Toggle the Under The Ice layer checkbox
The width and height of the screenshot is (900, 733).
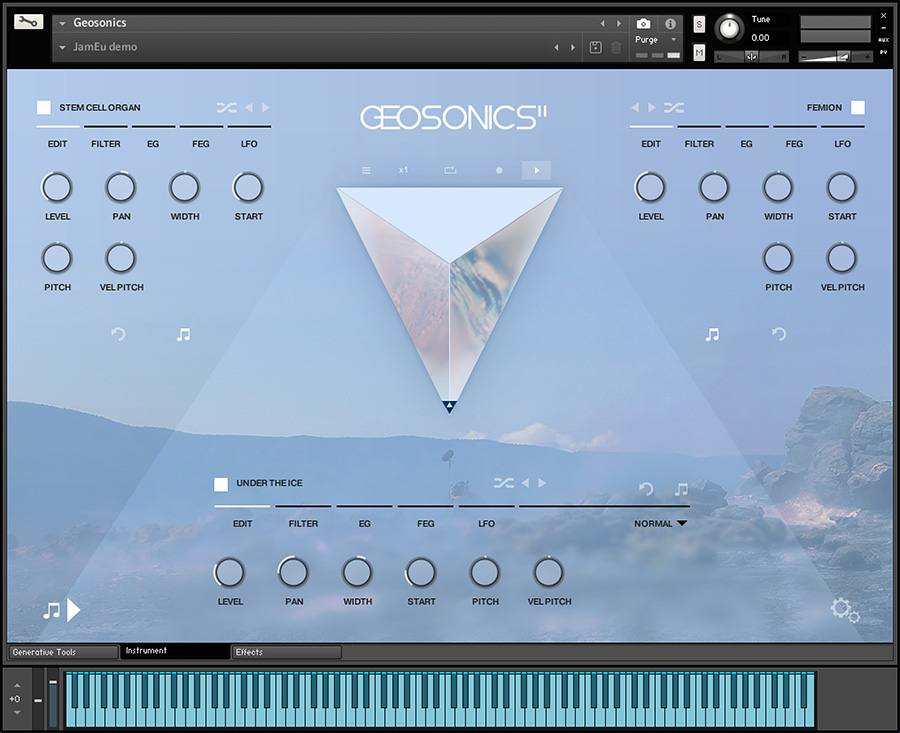[x=221, y=484]
